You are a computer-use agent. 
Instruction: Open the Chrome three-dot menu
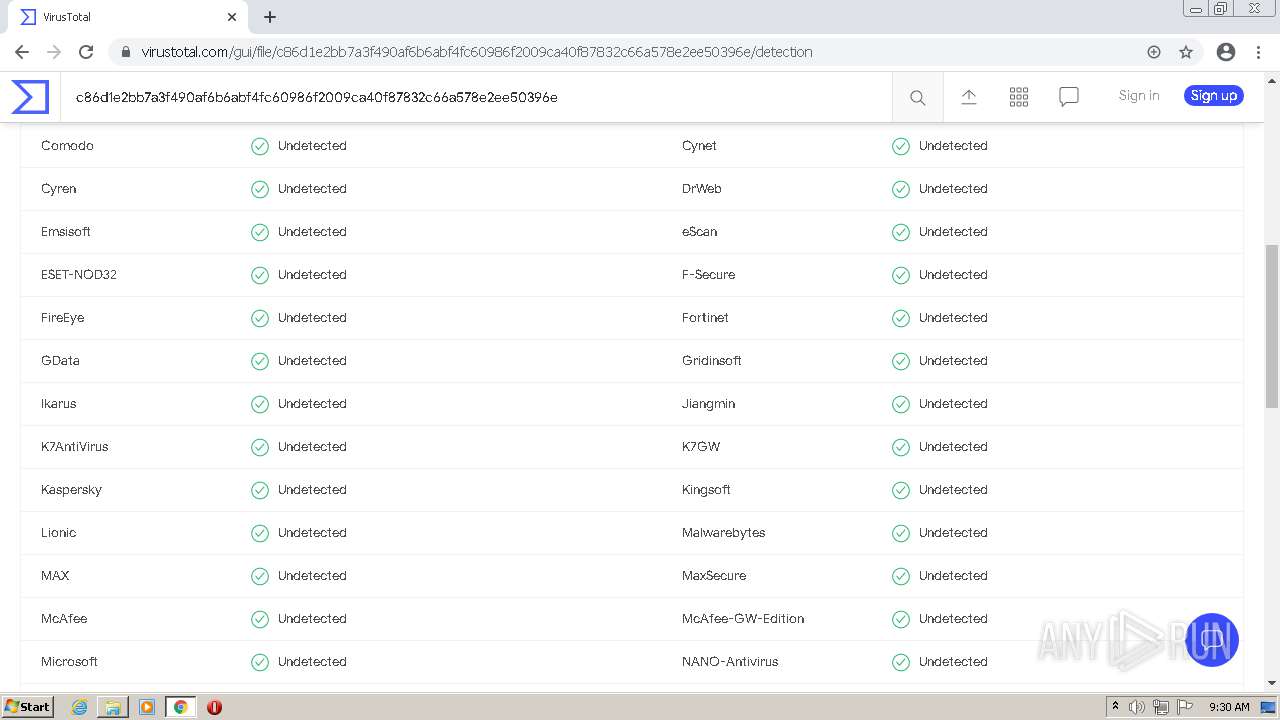(x=1258, y=52)
